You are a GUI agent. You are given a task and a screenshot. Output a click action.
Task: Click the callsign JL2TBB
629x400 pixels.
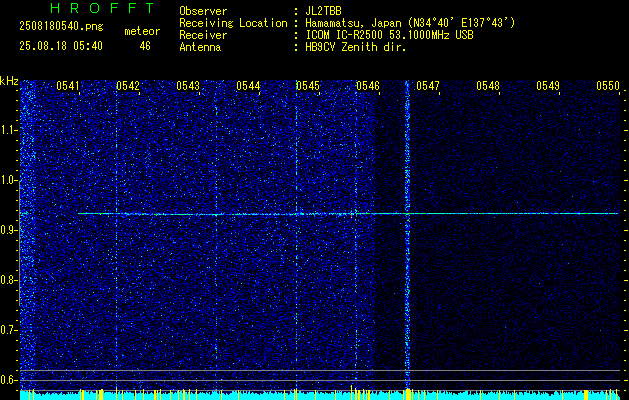[323, 11]
